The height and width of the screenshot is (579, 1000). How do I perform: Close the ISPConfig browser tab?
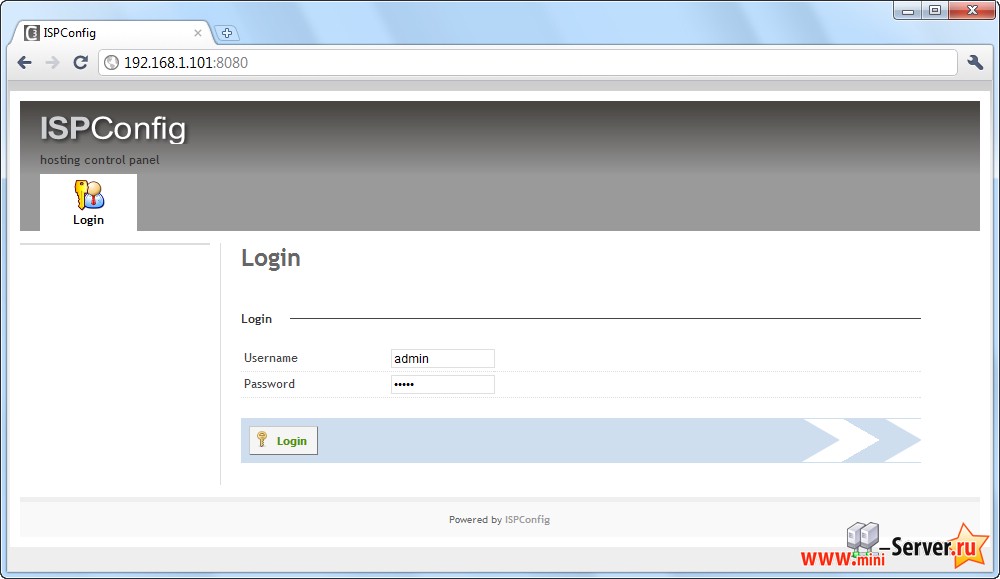tap(198, 33)
